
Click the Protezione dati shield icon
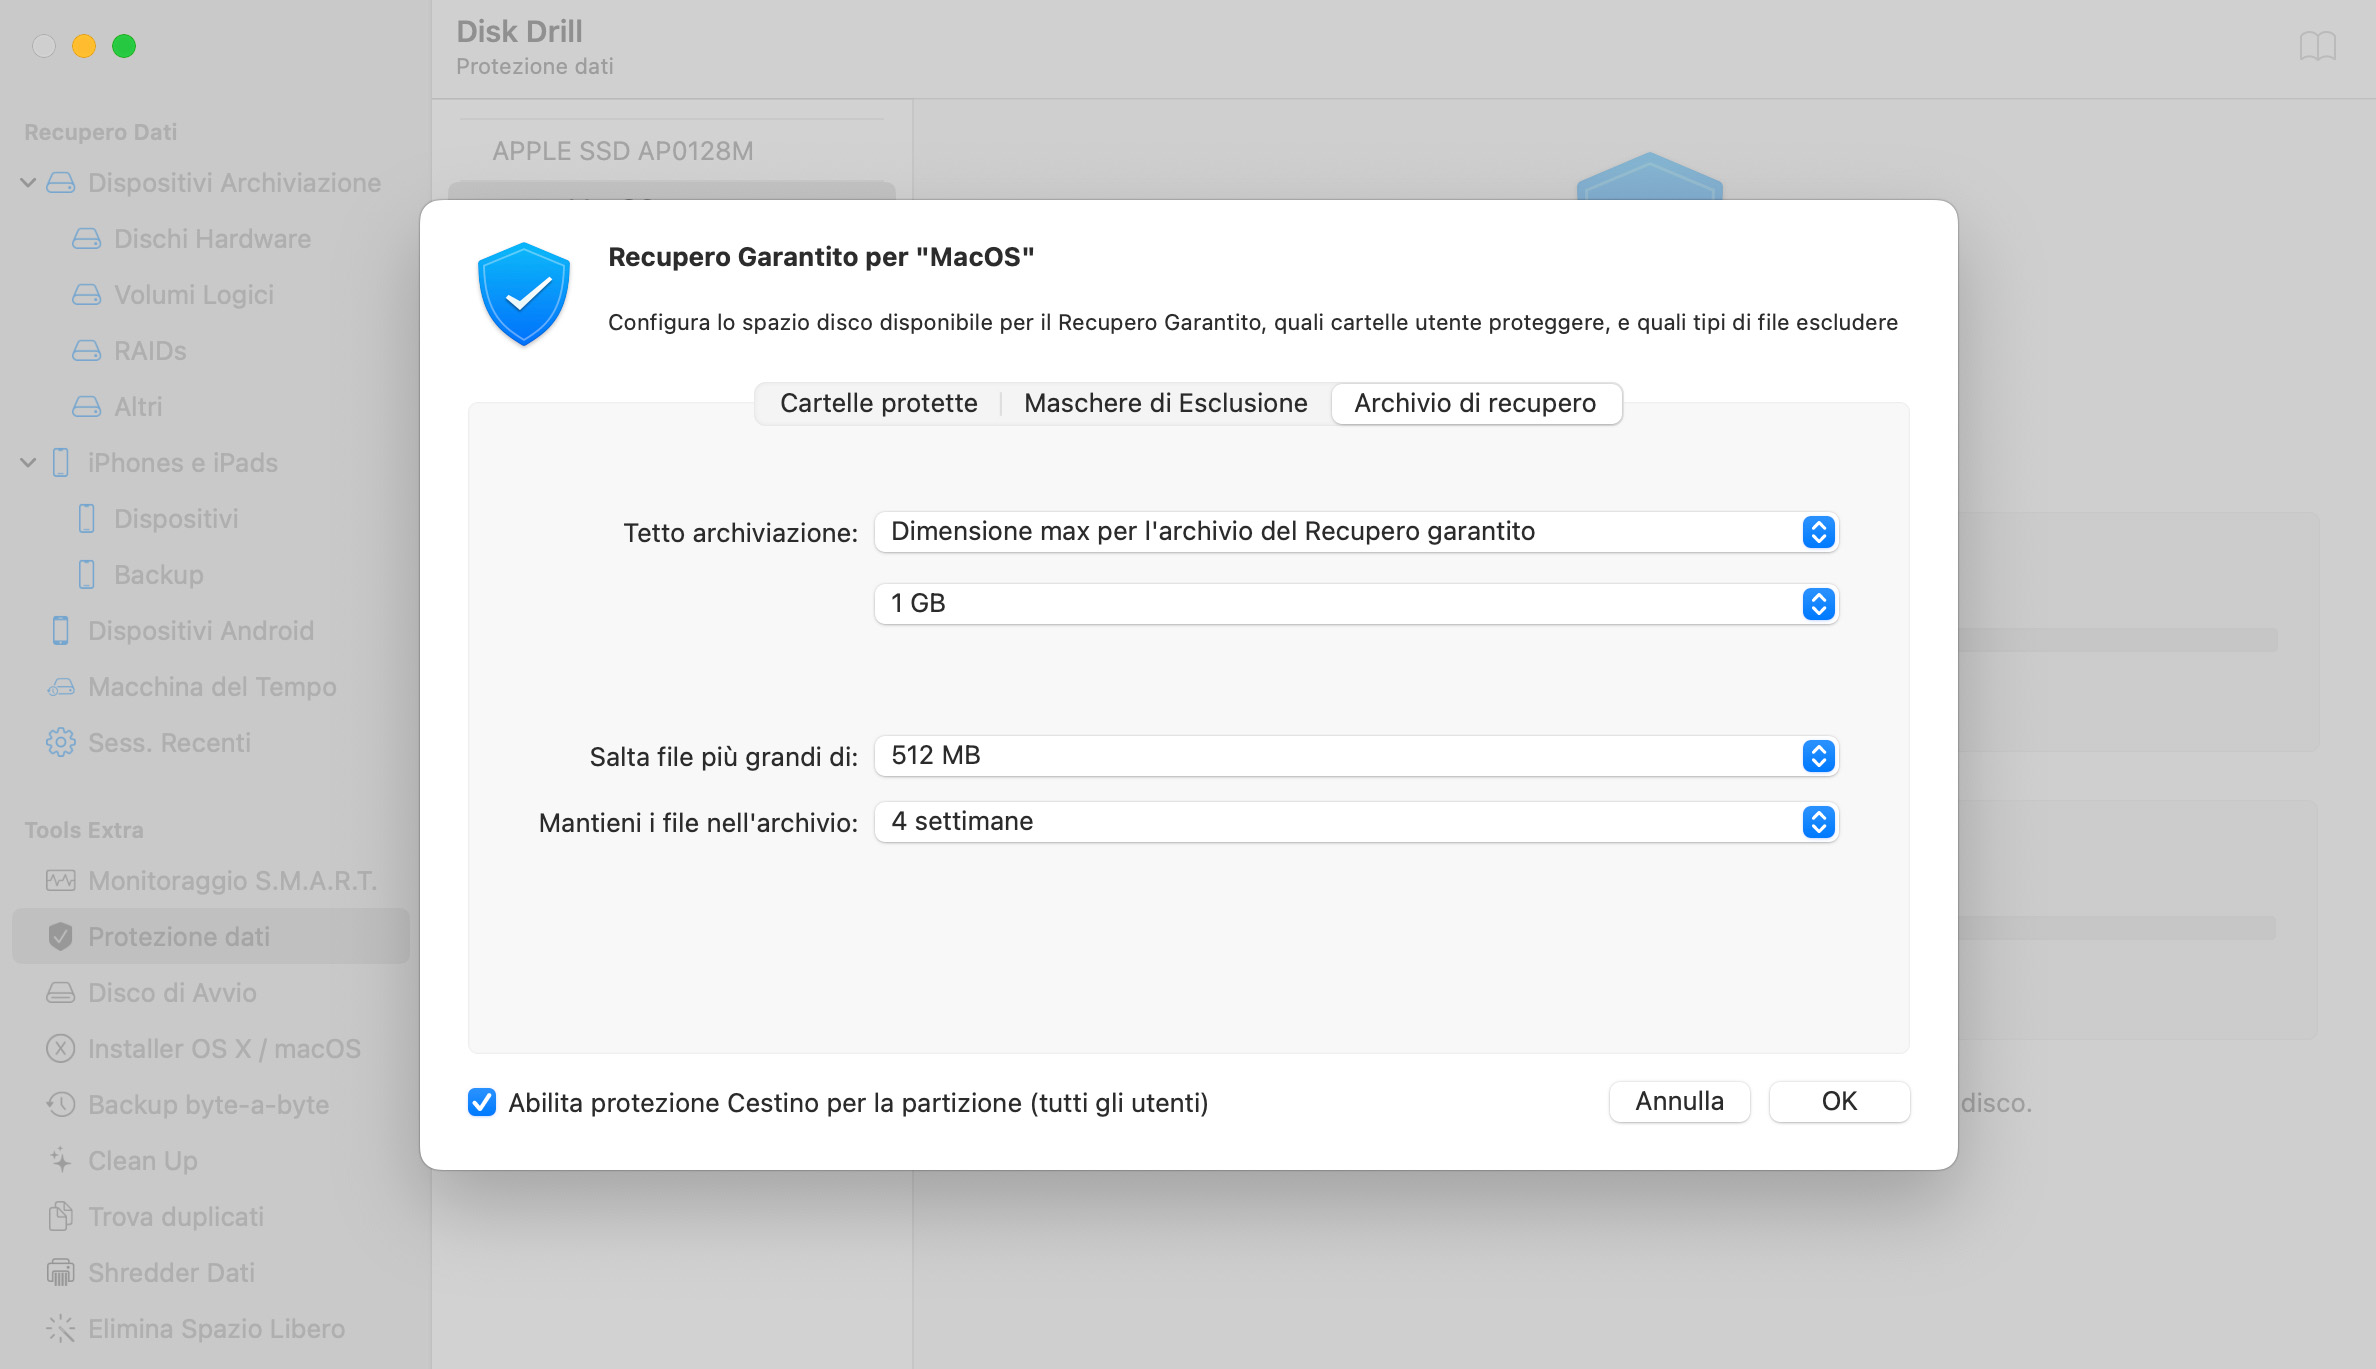[61, 937]
